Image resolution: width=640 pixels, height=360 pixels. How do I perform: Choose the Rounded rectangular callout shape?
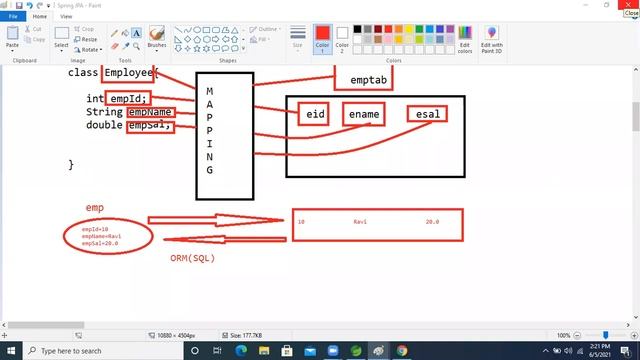point(216,49)
